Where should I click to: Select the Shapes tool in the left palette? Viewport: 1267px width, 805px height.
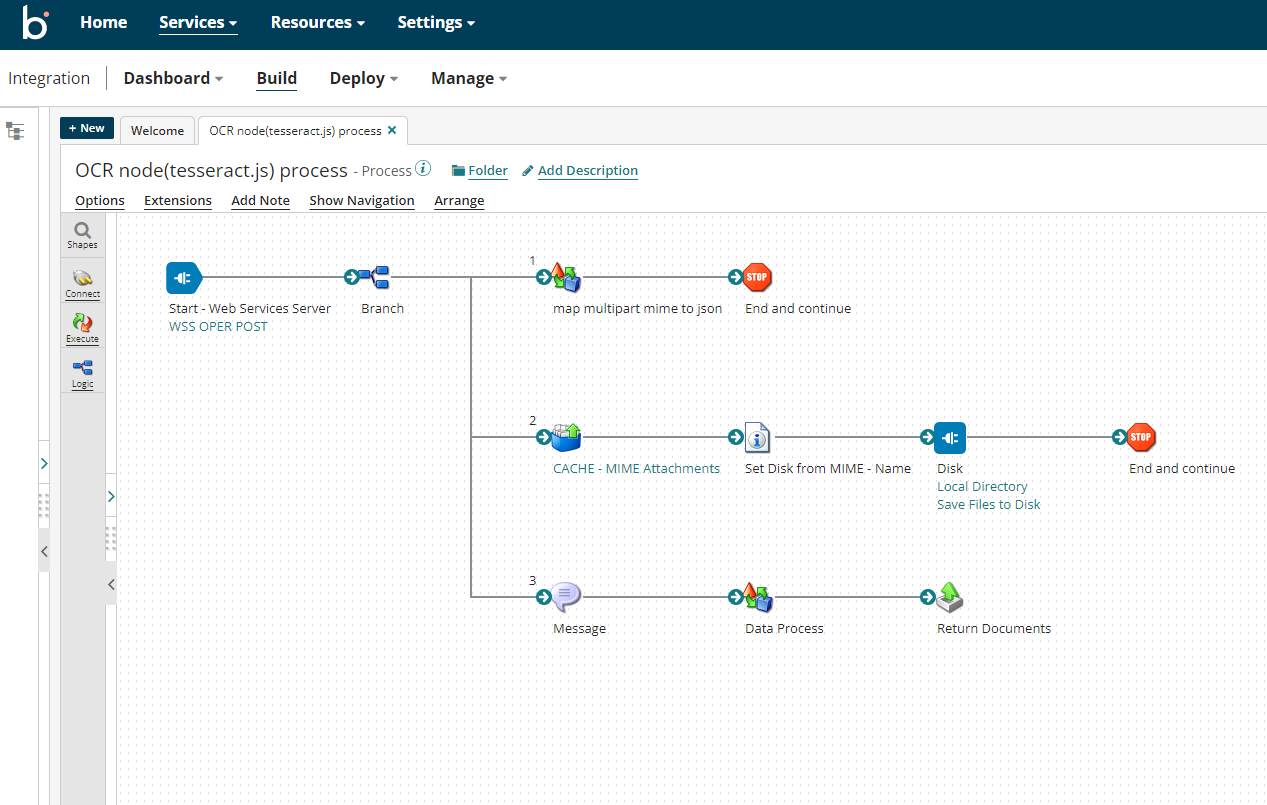(81, 234)
